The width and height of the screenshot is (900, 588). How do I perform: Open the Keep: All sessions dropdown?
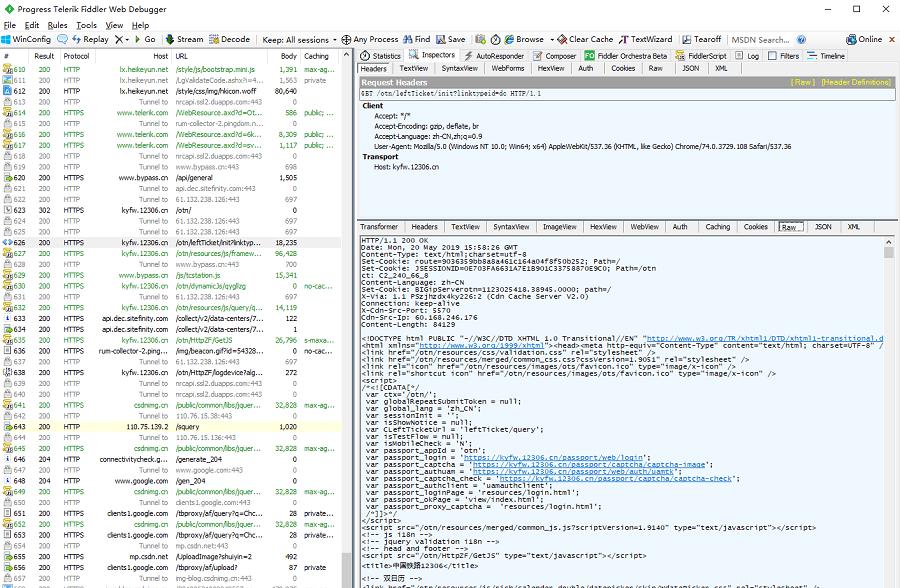299,40
